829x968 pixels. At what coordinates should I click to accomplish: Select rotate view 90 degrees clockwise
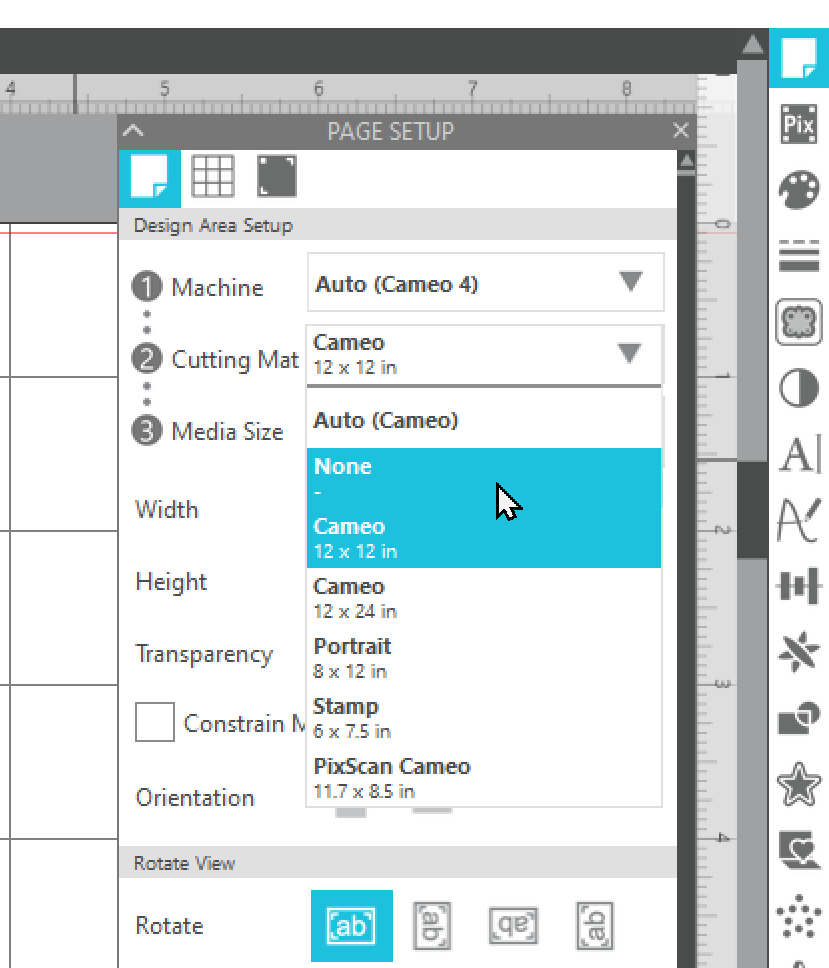tap(432, 925)
